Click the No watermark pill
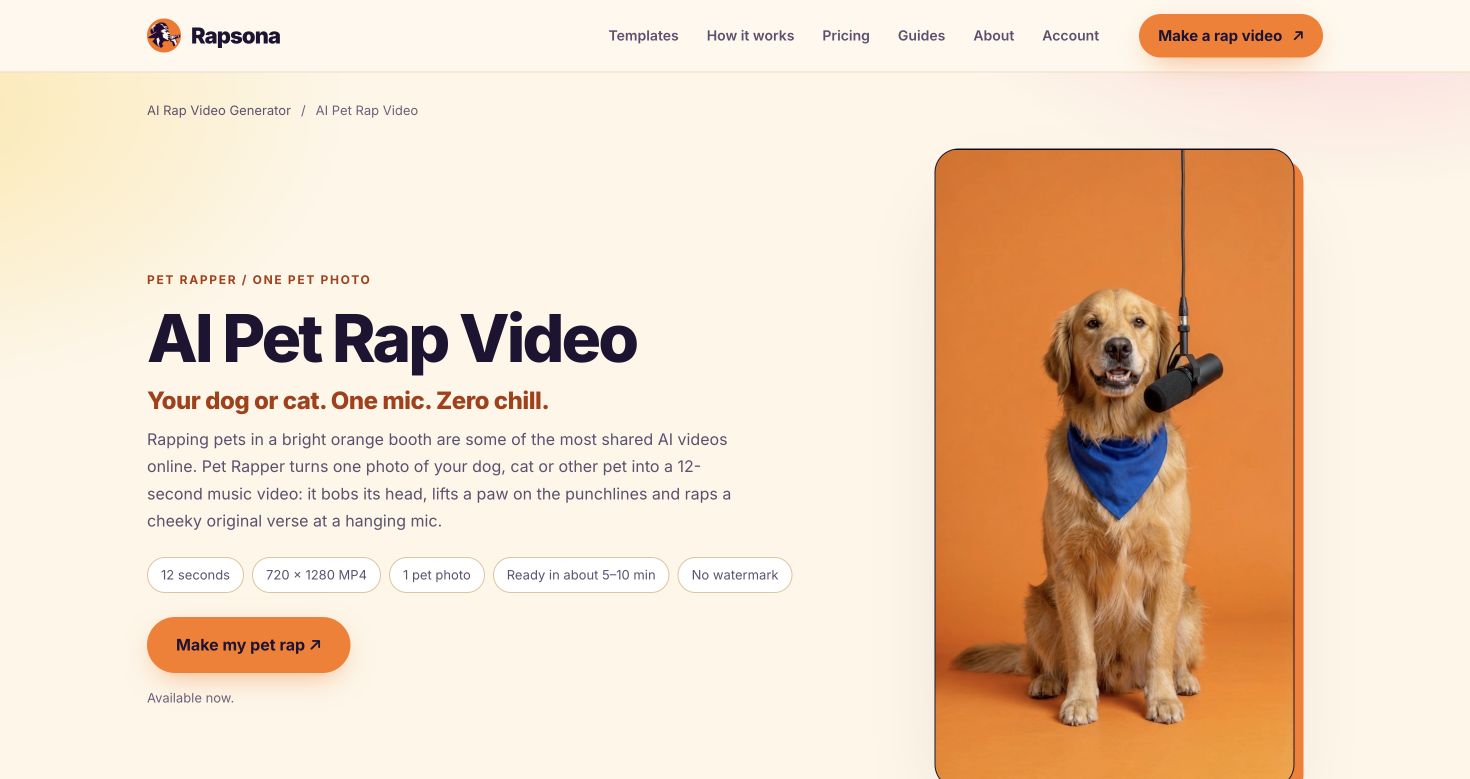1470x779 pixels. [x=735, y=575]
